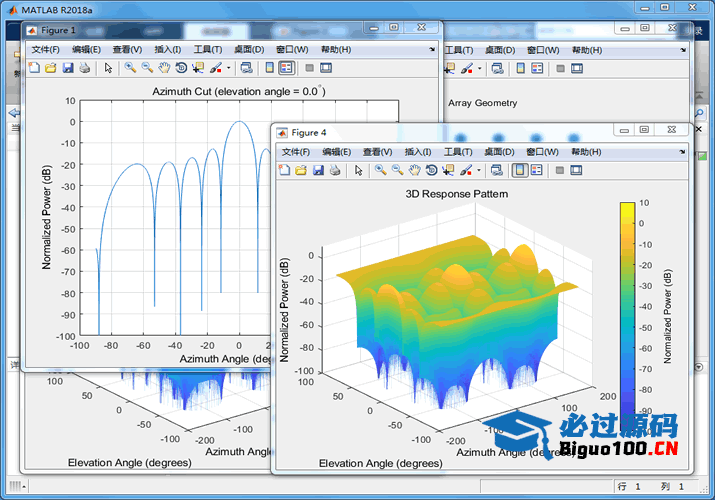Click Hide Plot Tools icon in Figure 1

pyautogui.click(x=309, y=68)
